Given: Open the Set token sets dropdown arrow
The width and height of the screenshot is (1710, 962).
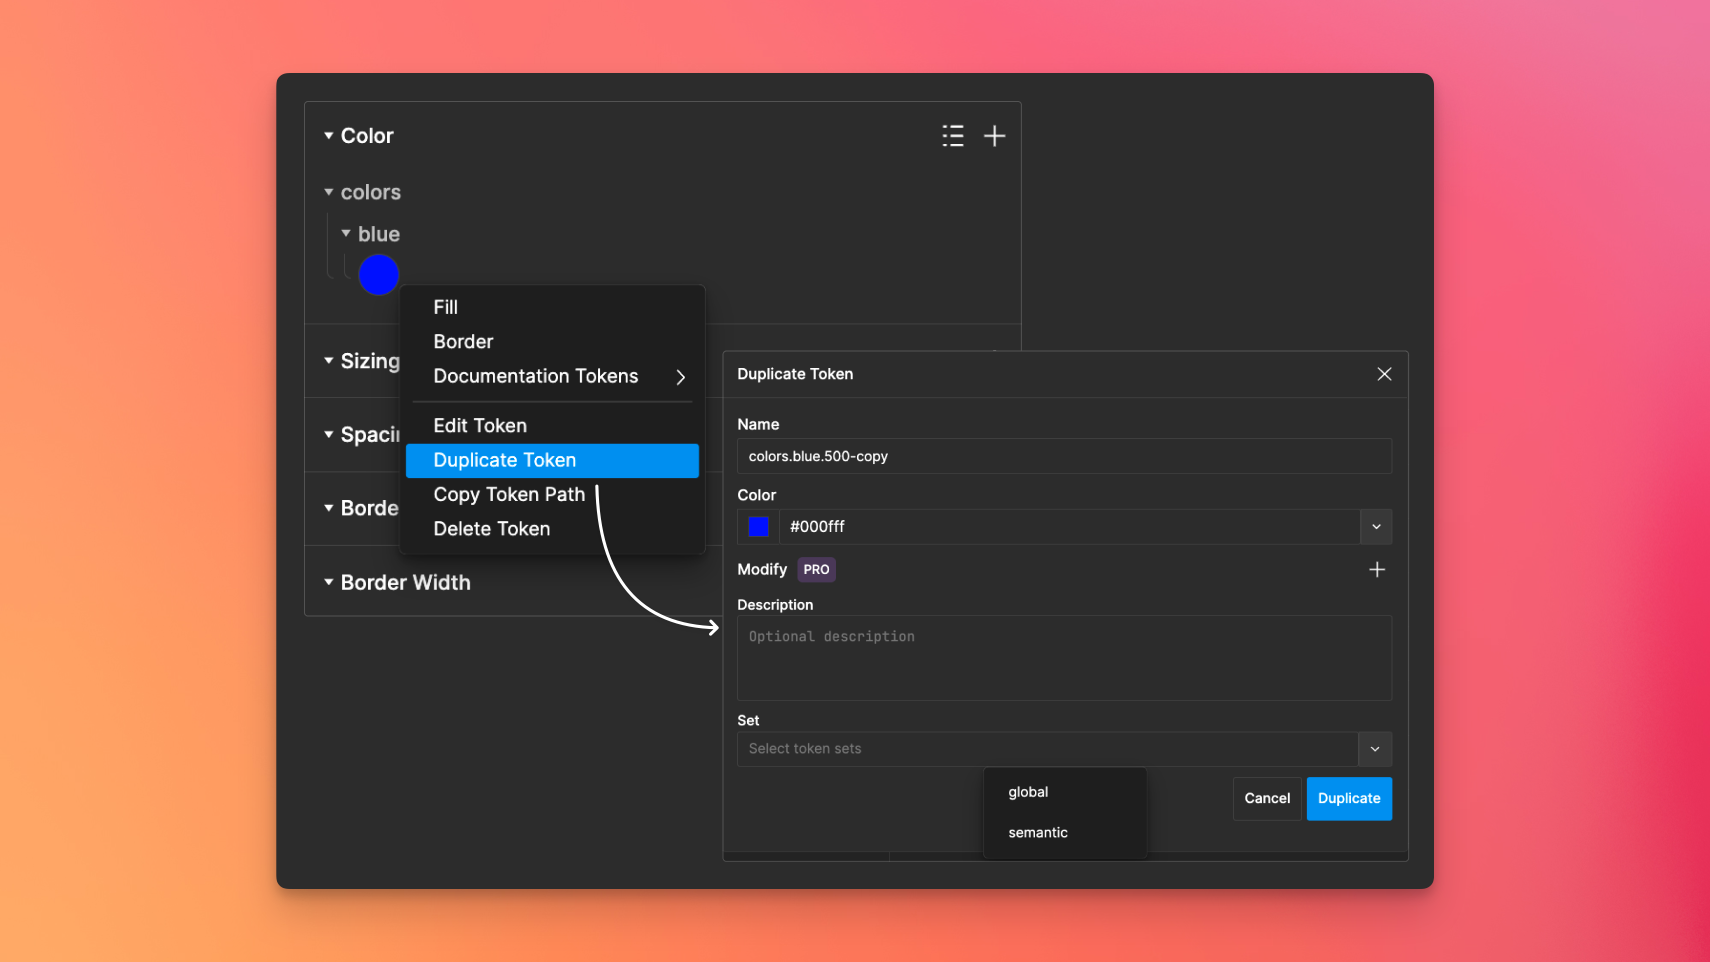Looking at the screenshot, I should point(1375,749).
